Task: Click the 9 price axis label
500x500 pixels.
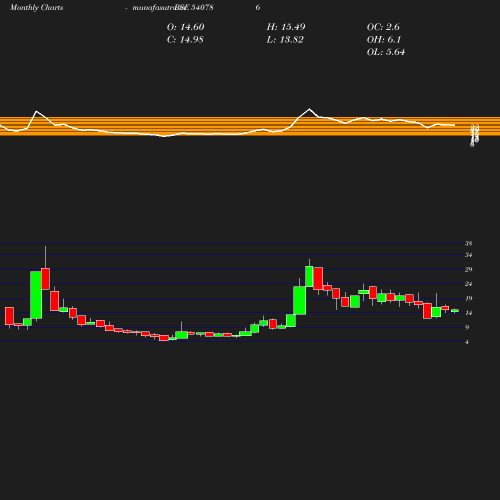Action: 467,327
